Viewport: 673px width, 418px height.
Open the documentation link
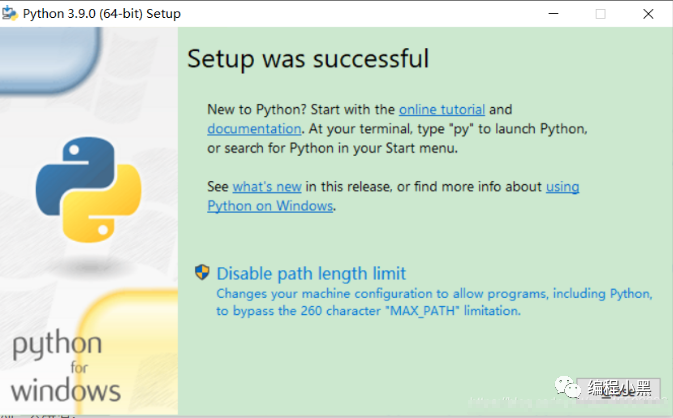pyautogui.click(x=254, y=129)
